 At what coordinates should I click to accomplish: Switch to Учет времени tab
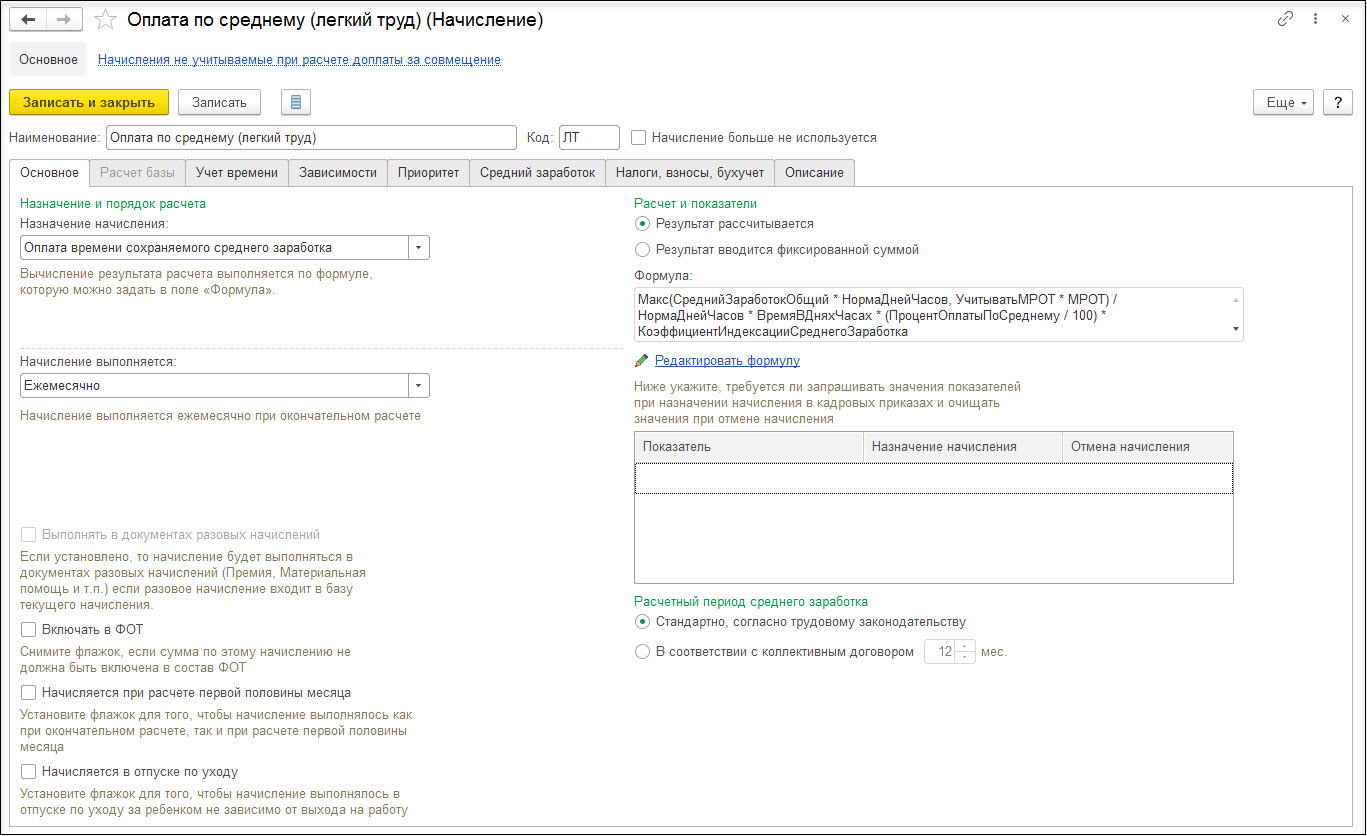tap(237, 173)
